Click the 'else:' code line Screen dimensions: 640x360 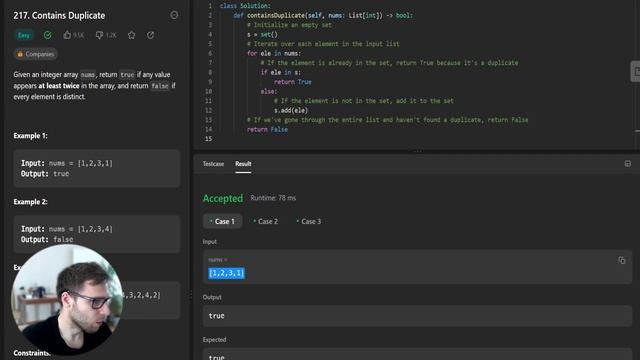coord(269,91)
